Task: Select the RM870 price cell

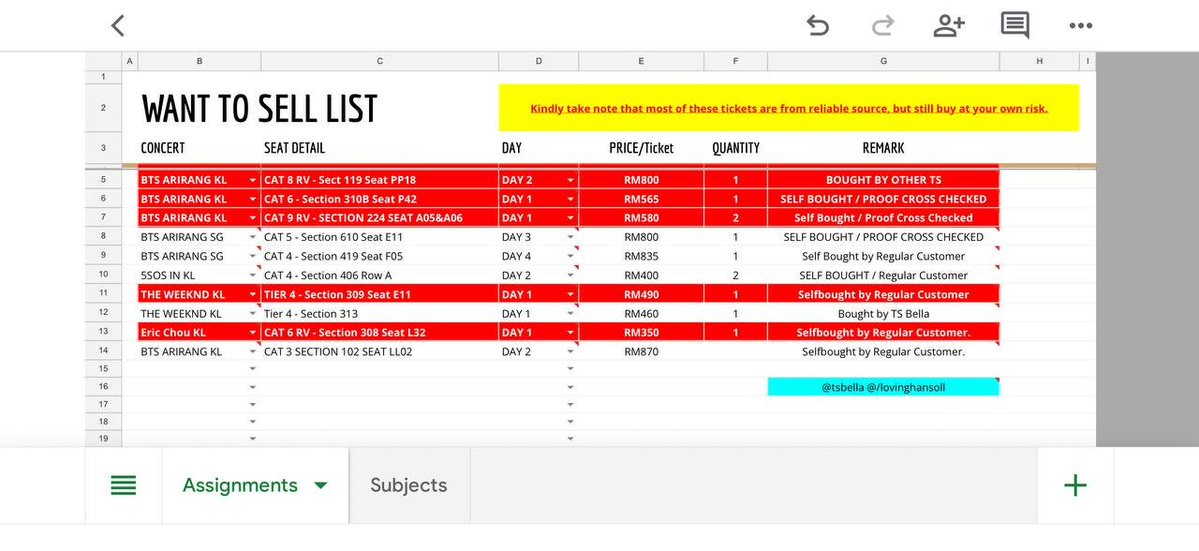Action: (641, 352)
